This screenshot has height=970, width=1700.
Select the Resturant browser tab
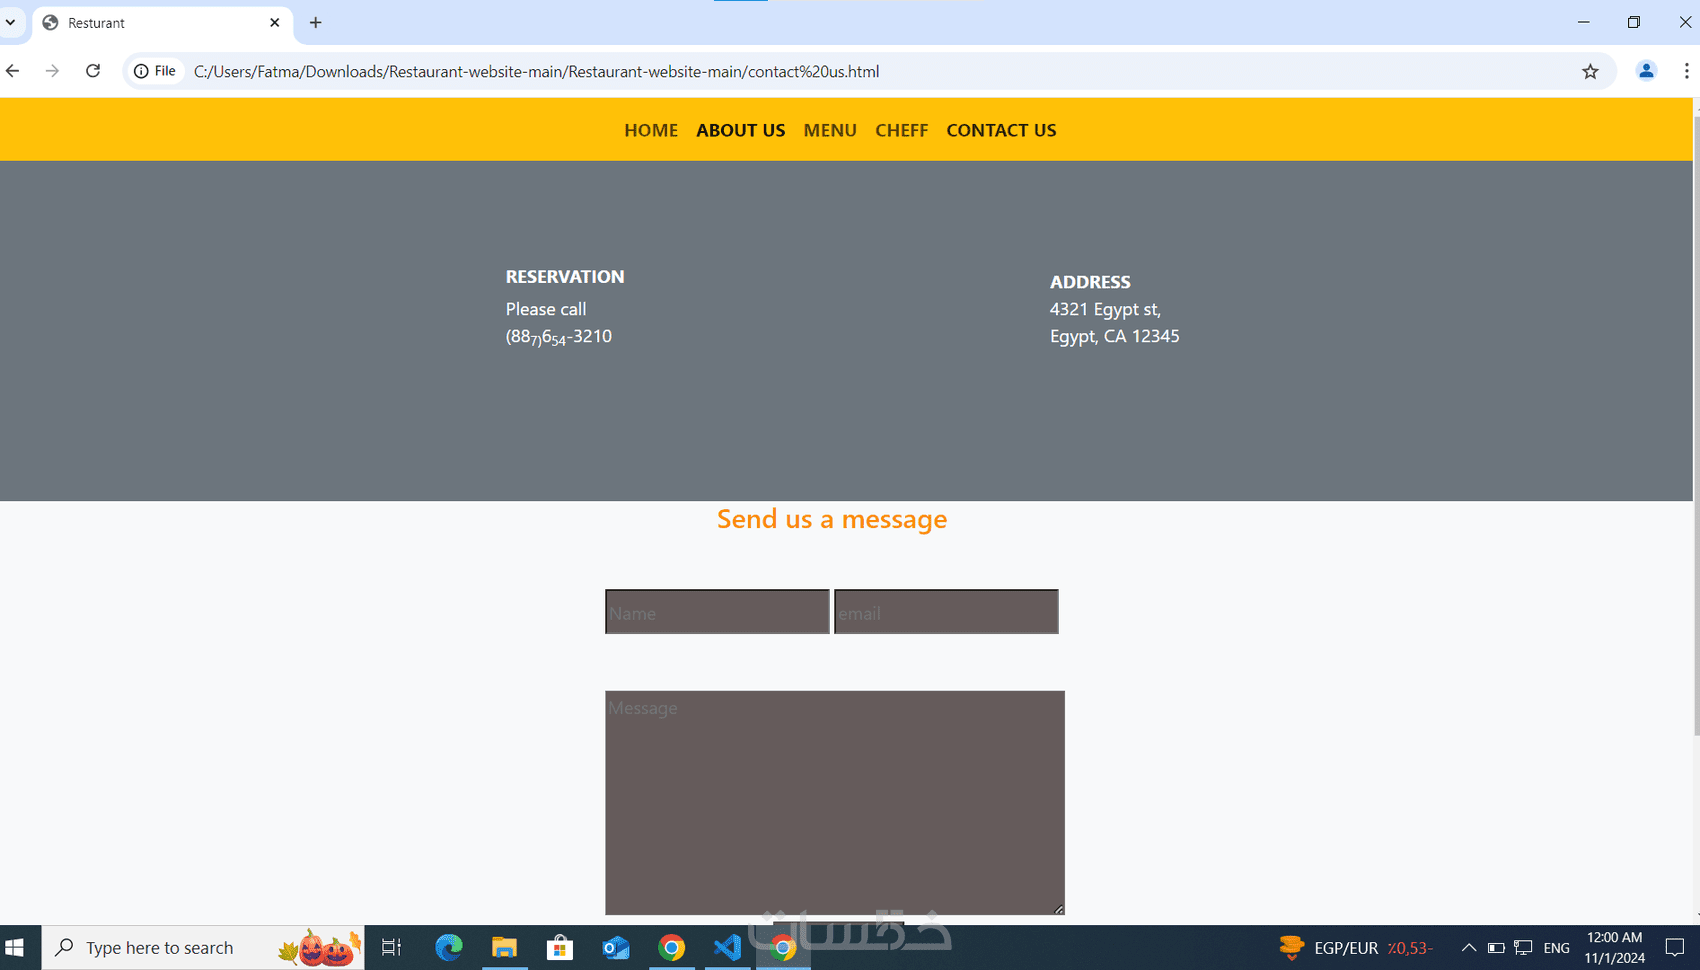162,23
